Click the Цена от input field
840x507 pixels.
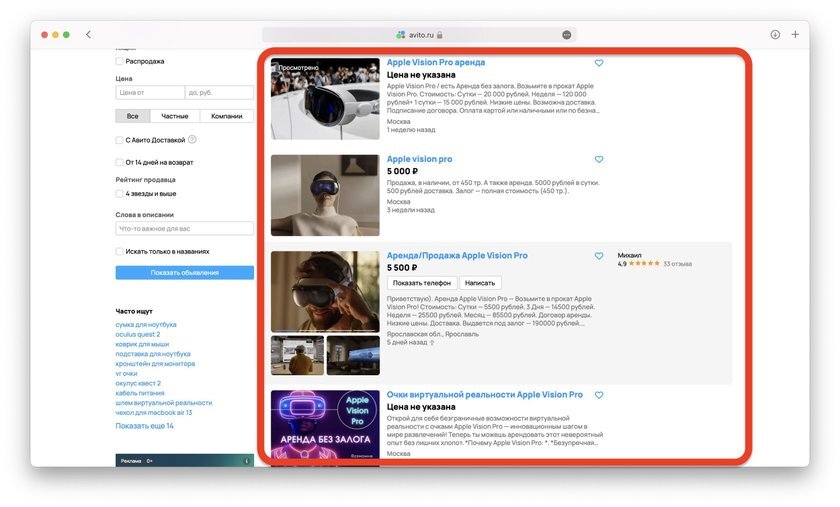click(x=150, y=92)
